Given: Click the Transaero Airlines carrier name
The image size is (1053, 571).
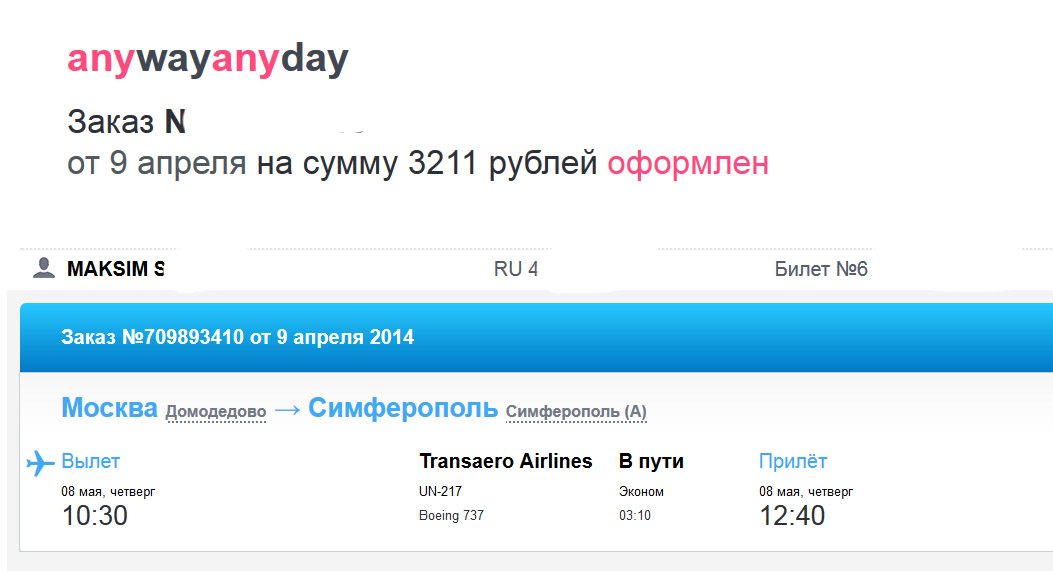Looking at the screenshot, I should pos(506,462).
